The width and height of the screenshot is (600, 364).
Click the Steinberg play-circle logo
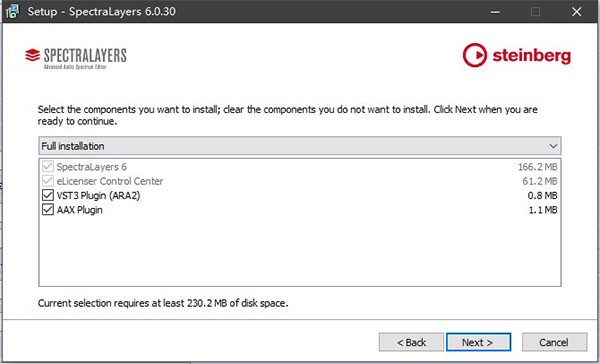pos(474,55)
